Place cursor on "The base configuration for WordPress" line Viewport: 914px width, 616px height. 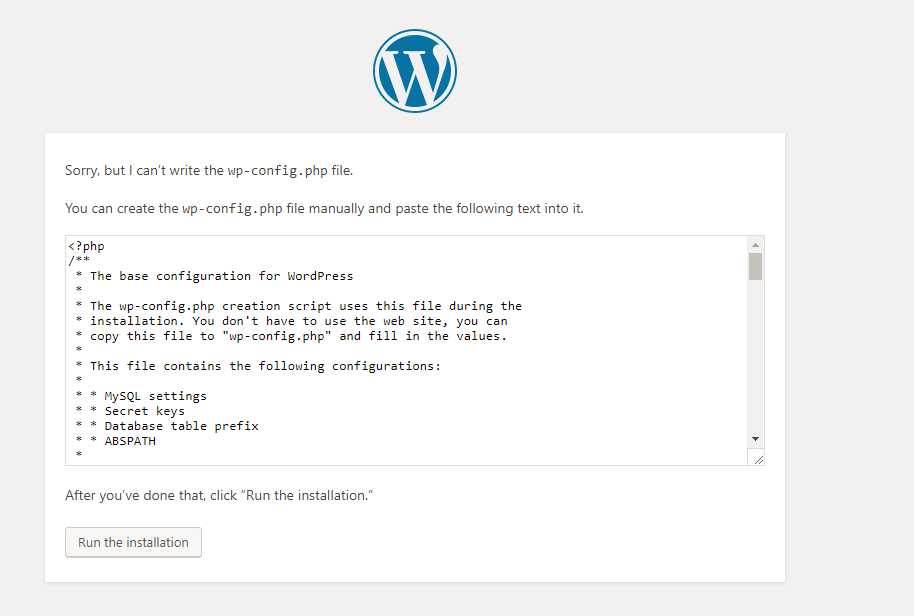222,276
